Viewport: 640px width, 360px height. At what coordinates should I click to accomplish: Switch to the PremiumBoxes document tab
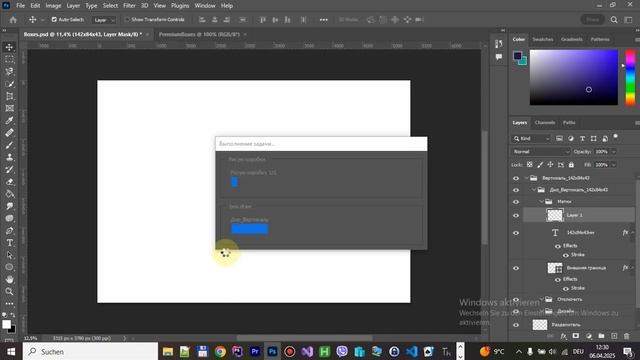[199, 34]
